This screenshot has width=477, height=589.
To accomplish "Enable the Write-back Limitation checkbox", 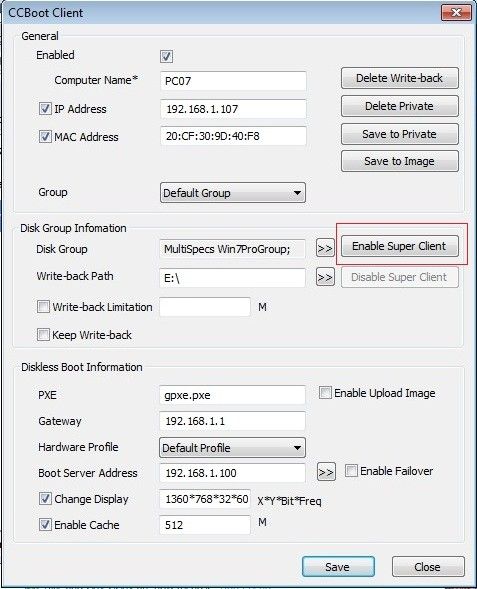I will (43, 307).
